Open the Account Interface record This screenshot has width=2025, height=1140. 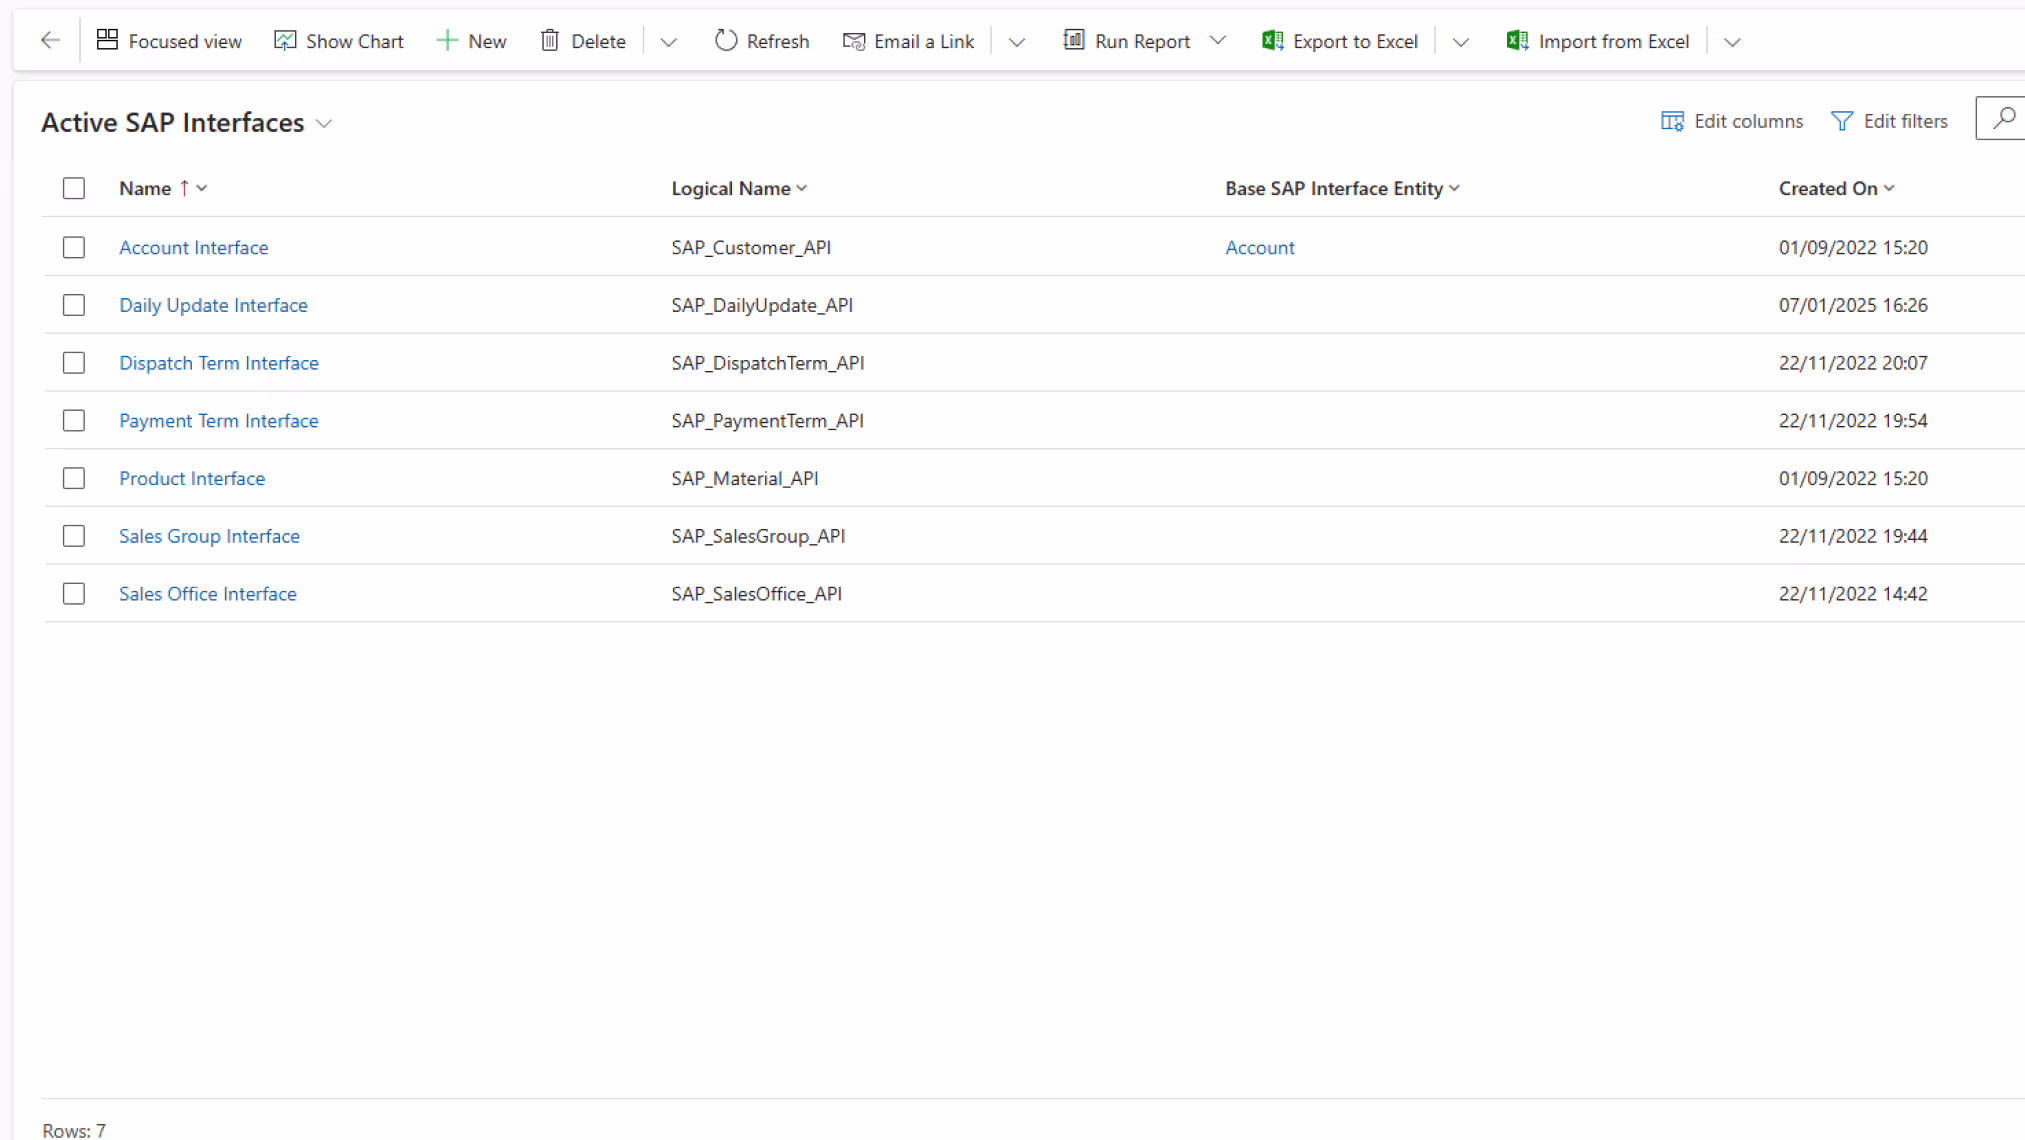[194, 247]
